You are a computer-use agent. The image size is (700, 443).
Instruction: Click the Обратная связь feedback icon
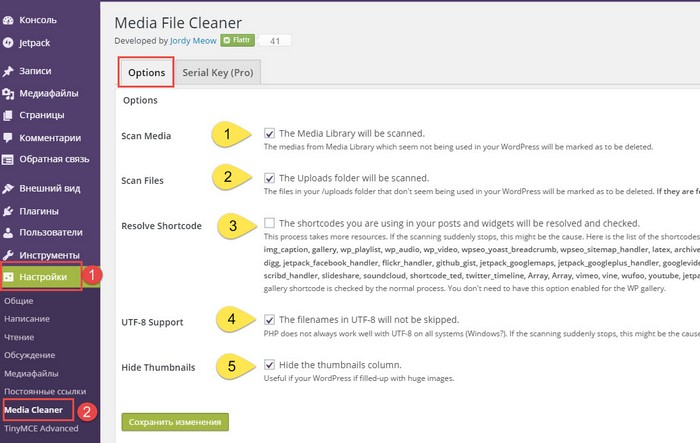tap(8, 159)
